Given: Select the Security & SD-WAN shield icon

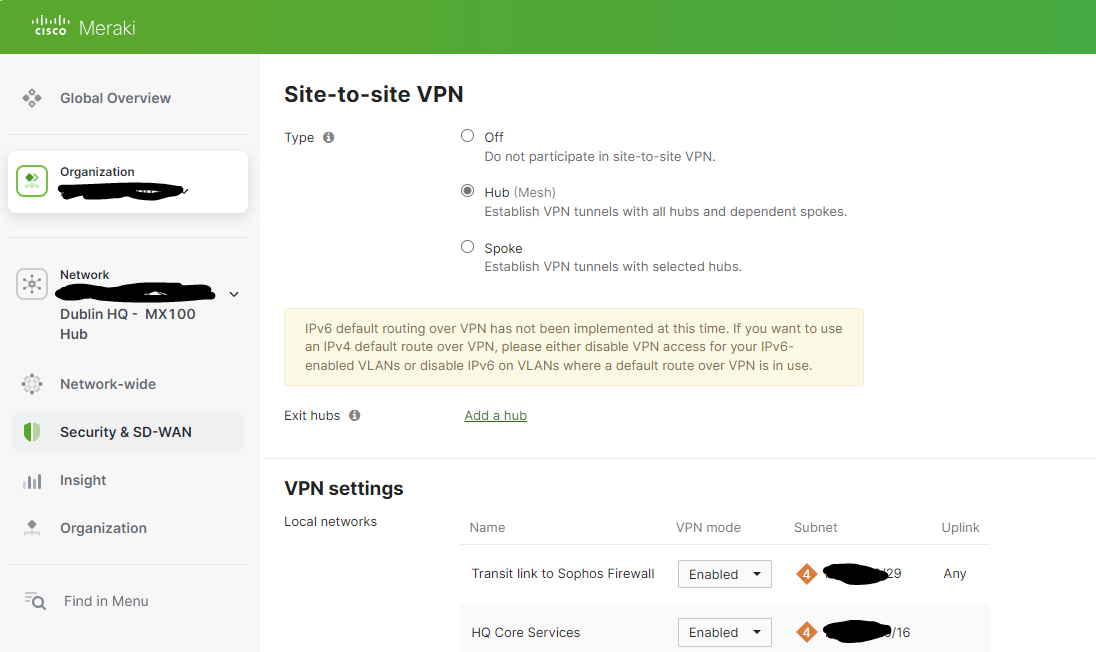Looking at the screenshot, I should (x=31, y=431).
